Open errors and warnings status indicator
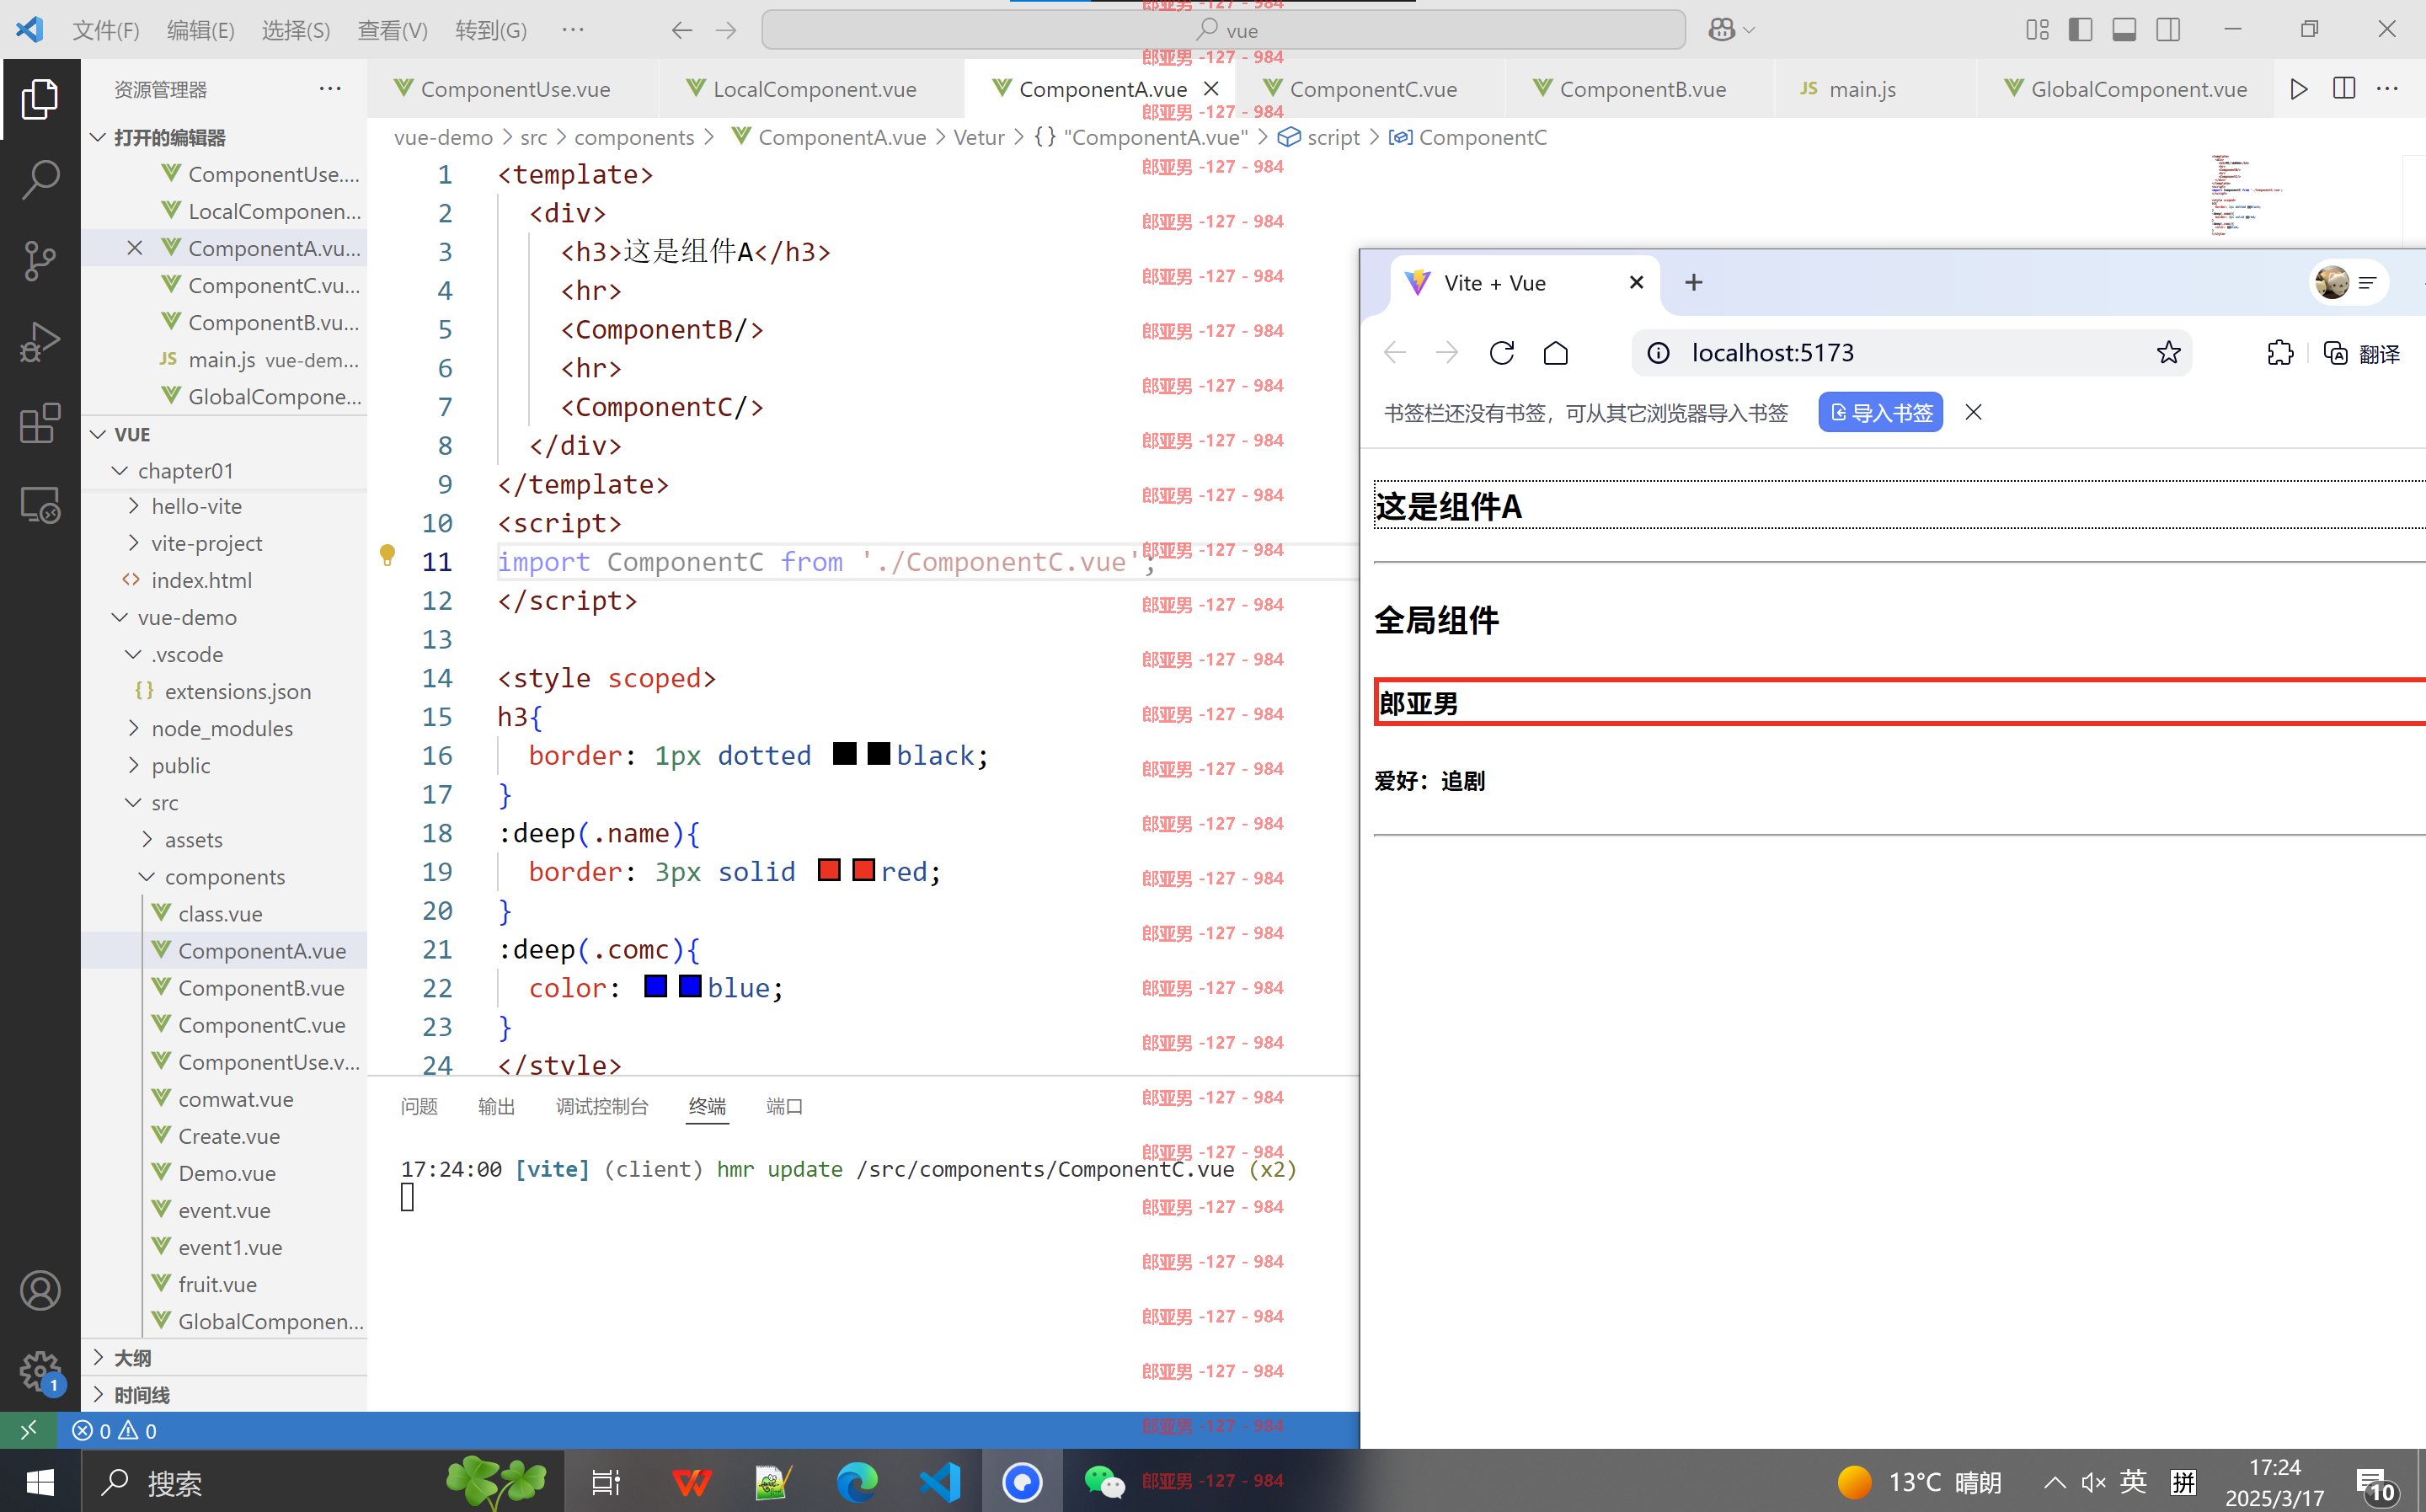This screenshot has width=2426, height=1512. pyautogui.click(x=114, y=1430)
